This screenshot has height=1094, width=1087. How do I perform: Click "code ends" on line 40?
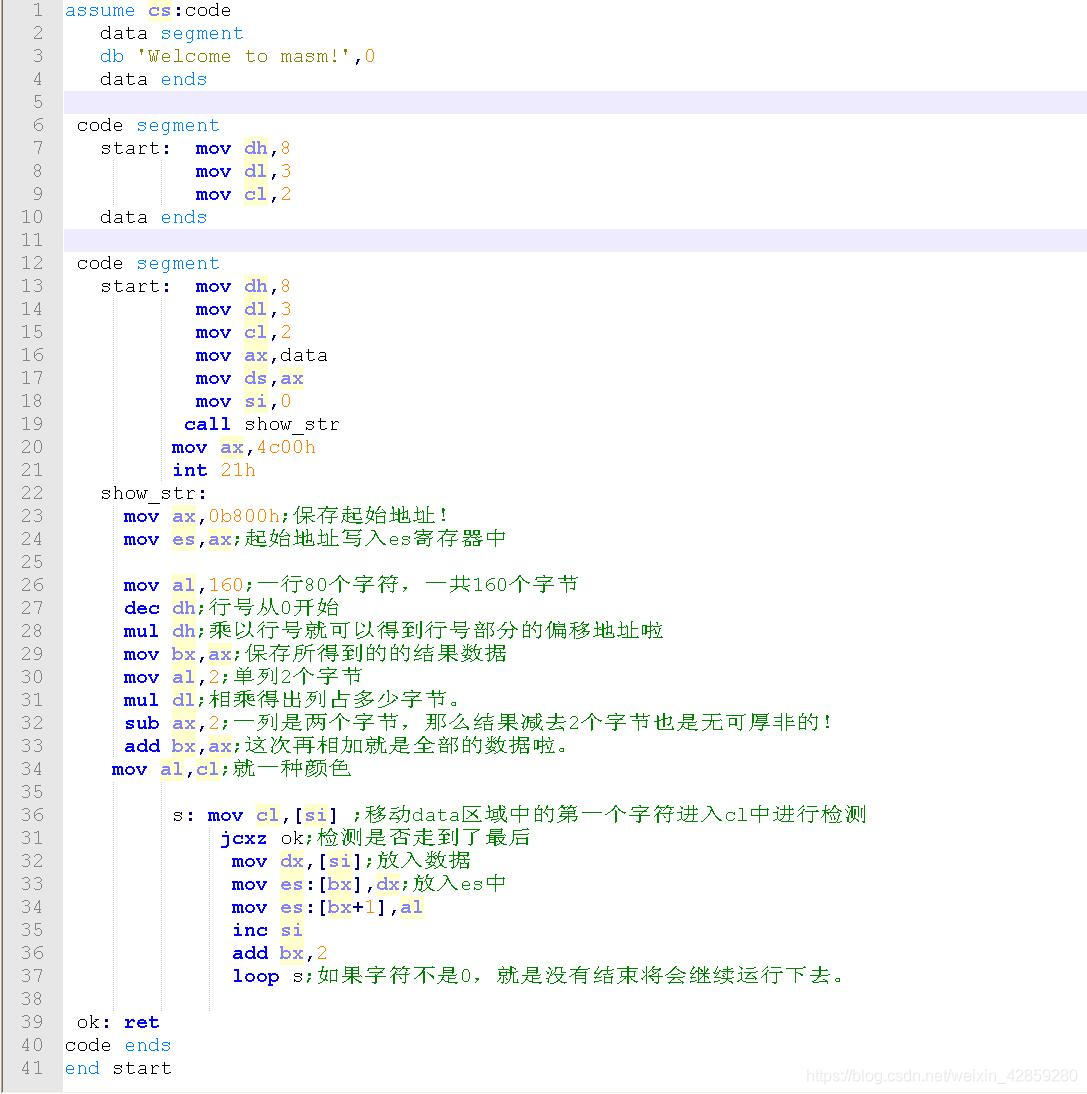tap(118, 1045)
